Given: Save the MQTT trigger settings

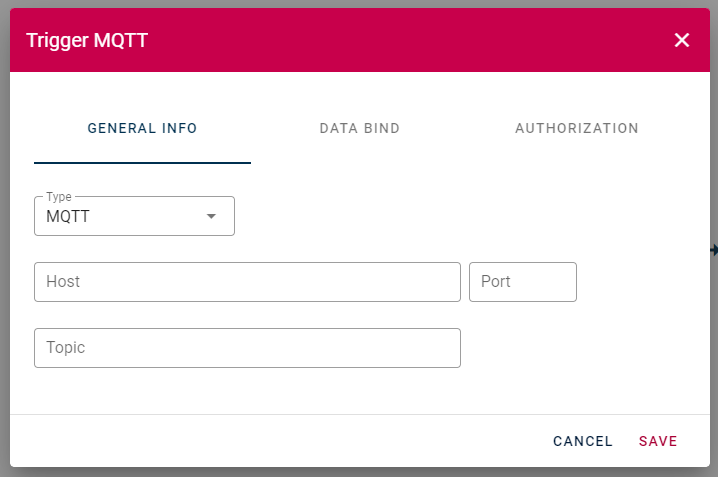Looking at the screenshot, I should point(658,441).
